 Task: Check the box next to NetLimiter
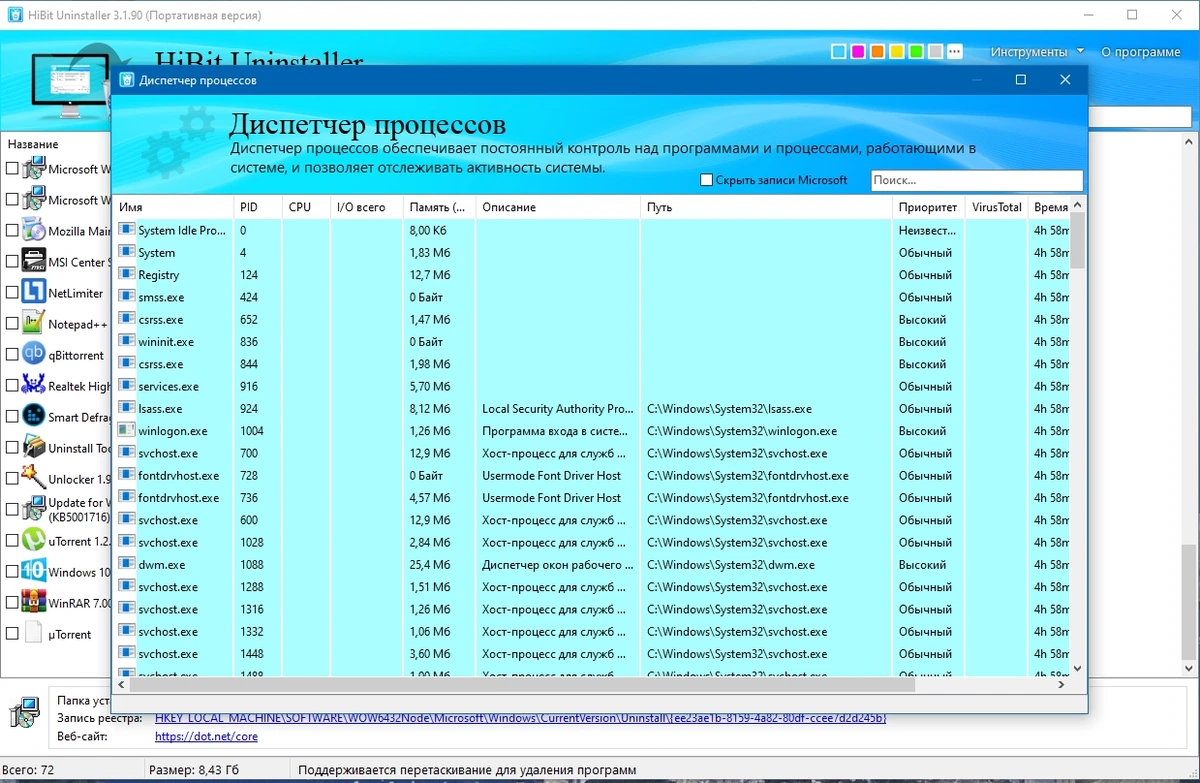(12, 292)
